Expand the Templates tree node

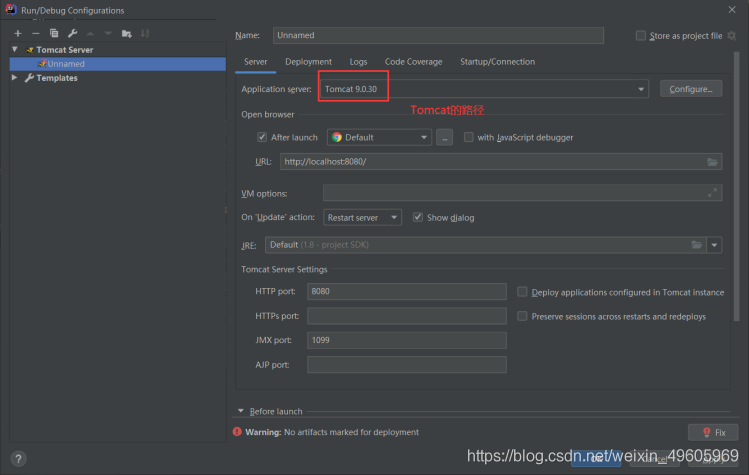click(x=15, y=77)
